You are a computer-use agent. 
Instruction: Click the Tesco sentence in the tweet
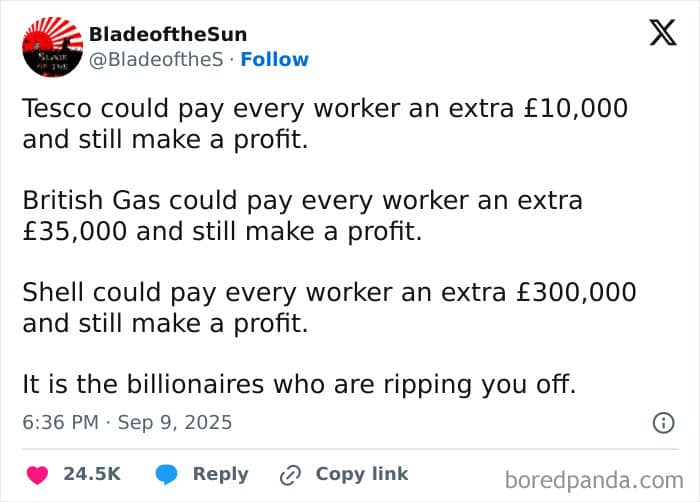point(325,123)
